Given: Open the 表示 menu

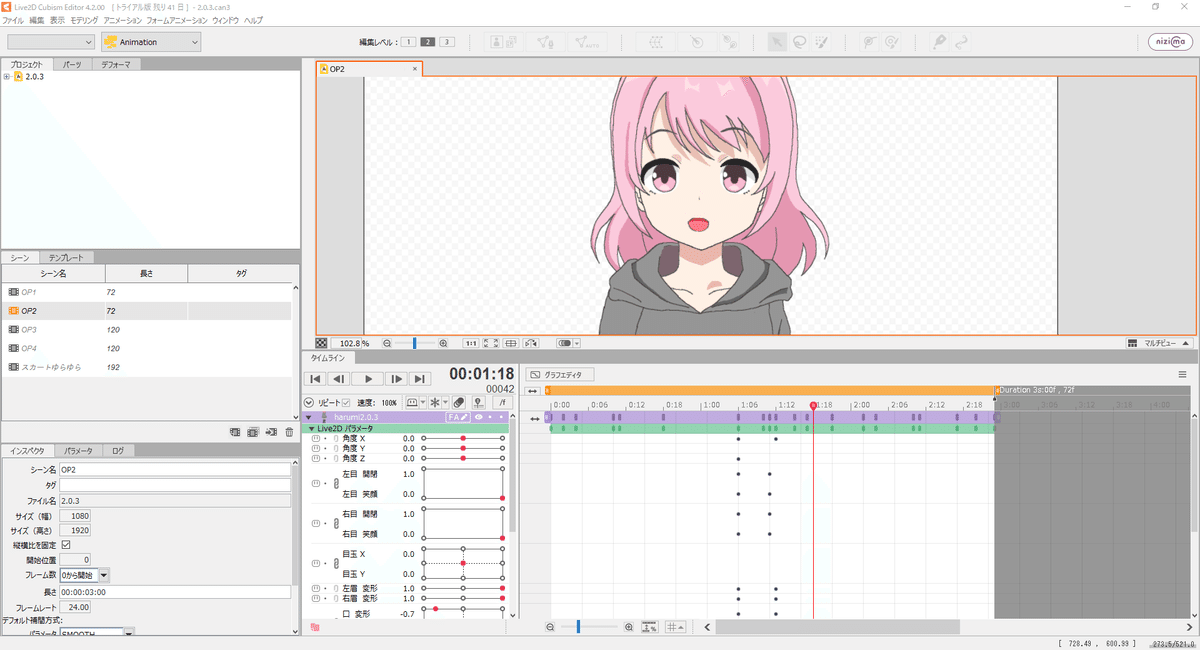Looking at the screenshot, I should pyautogui.click(x=57, y=20).
